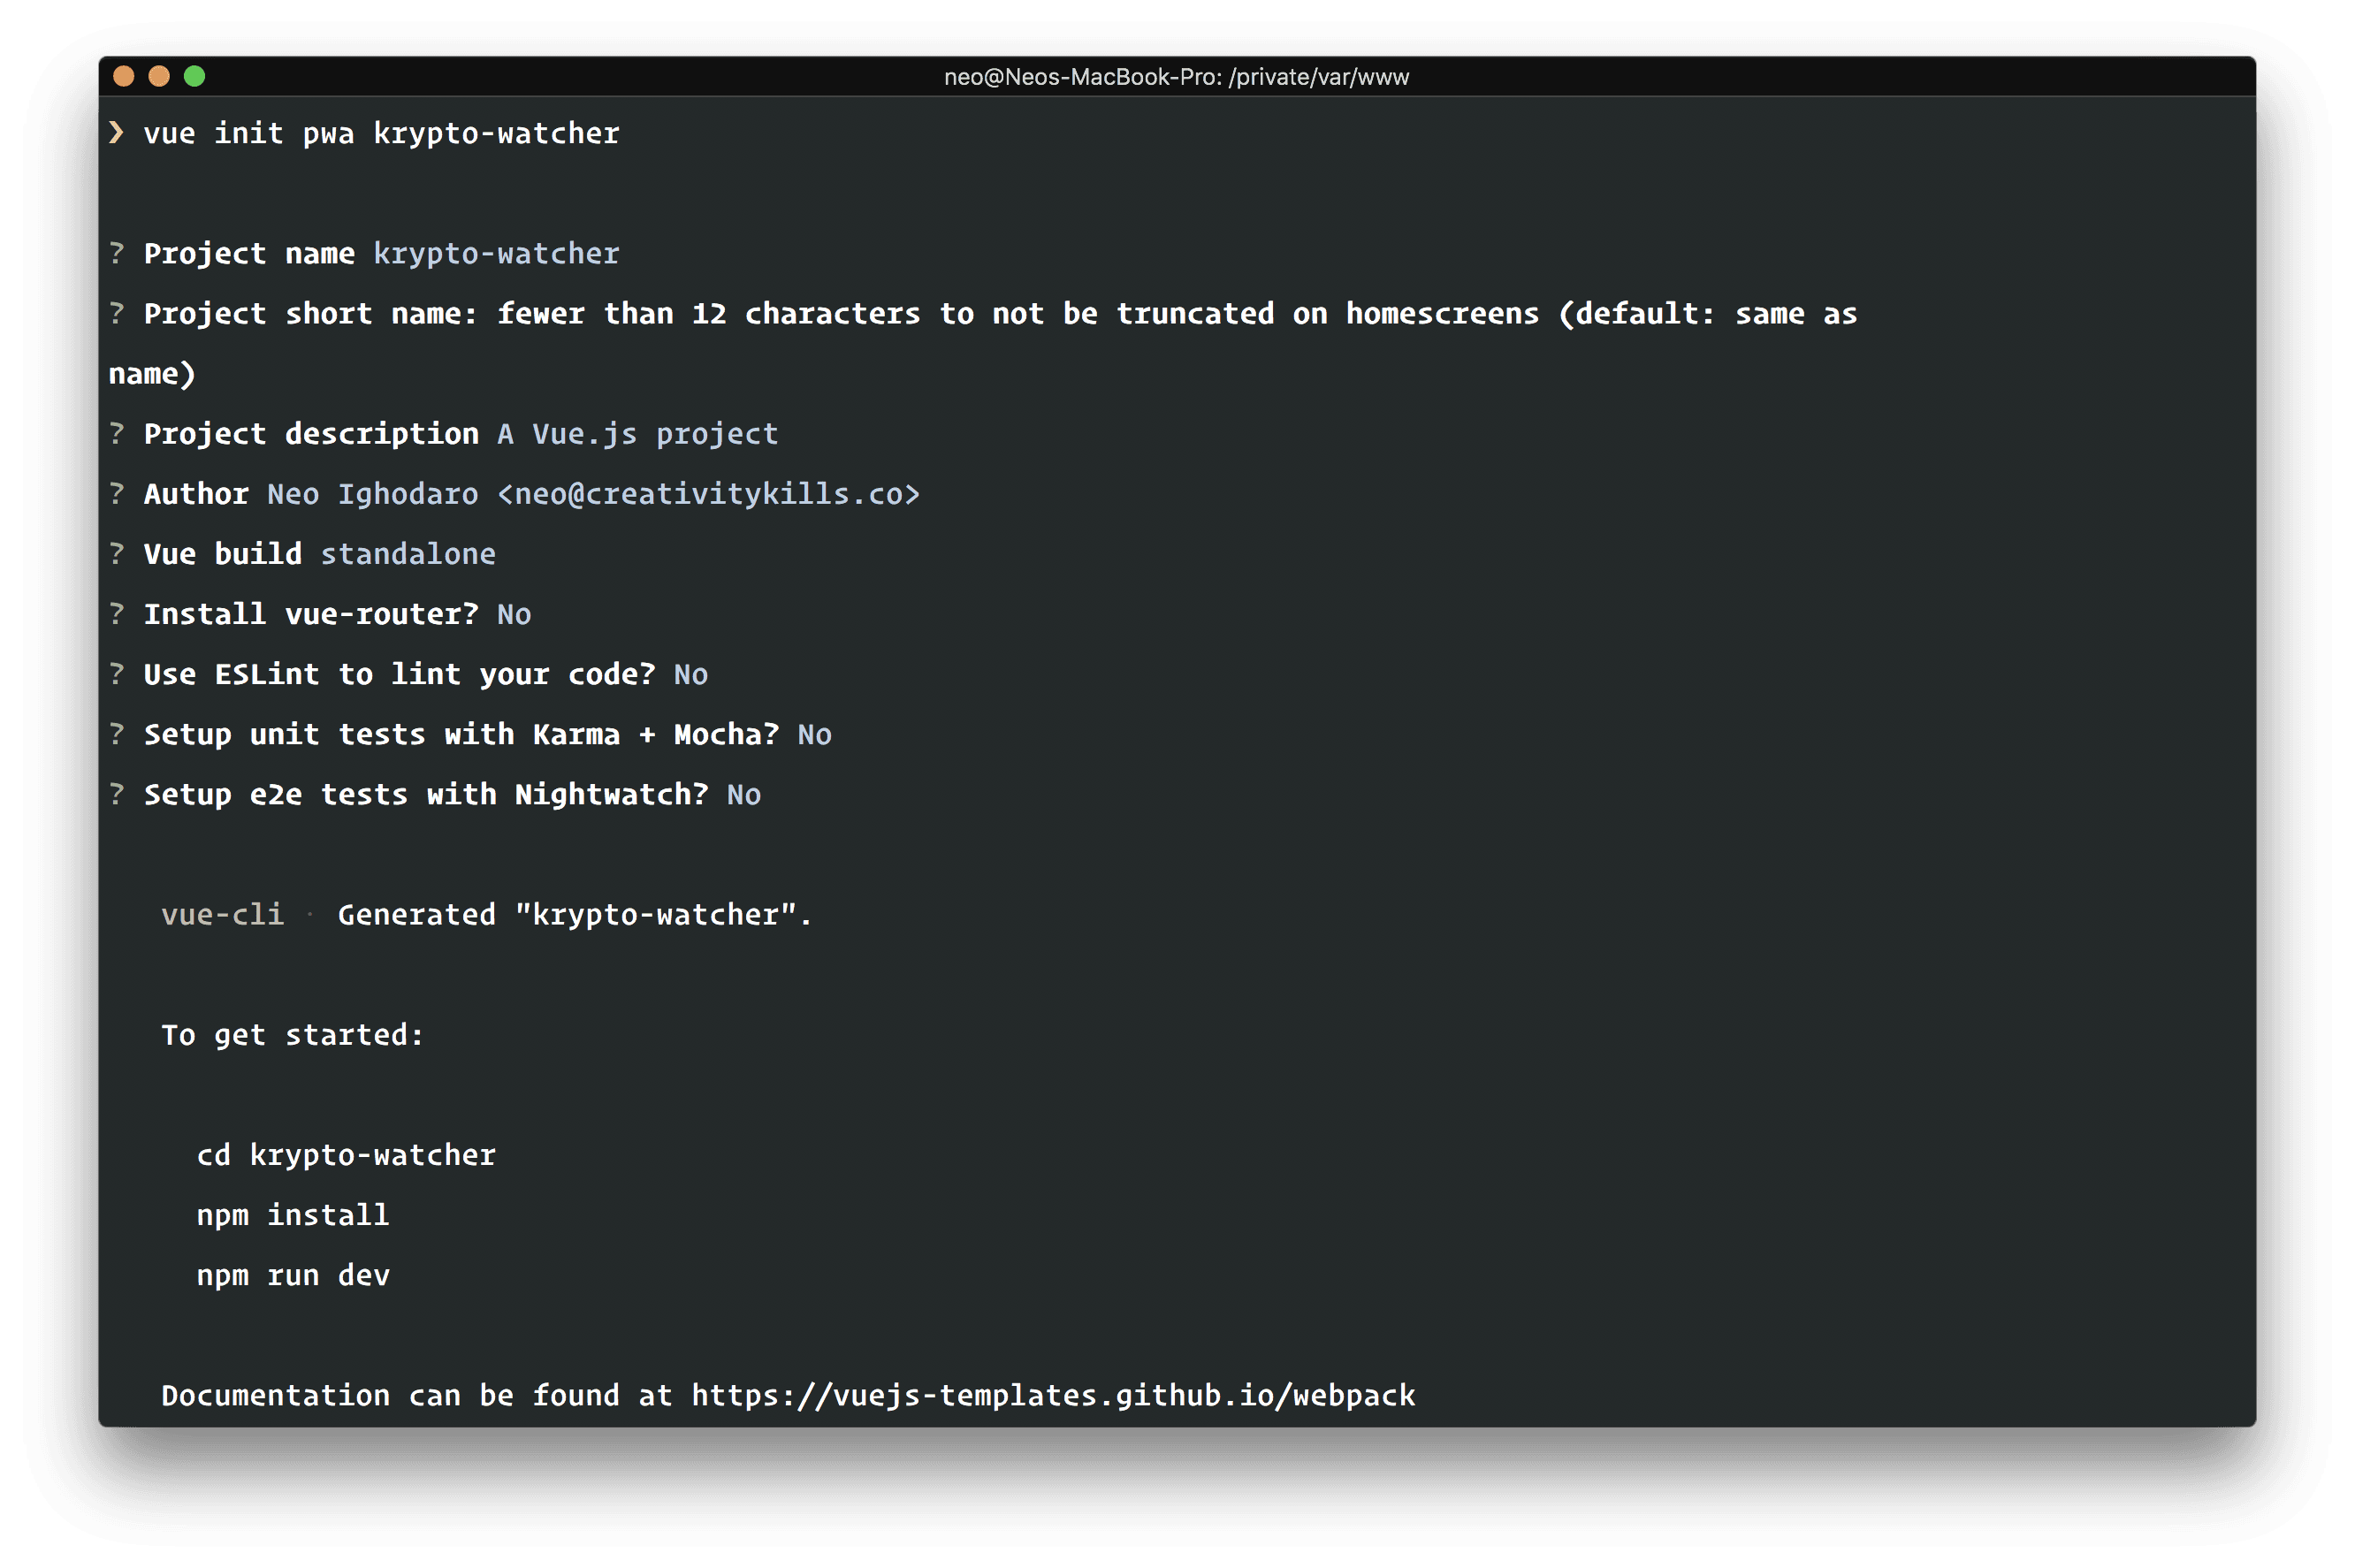Close the terminal window with the red button

124,76
